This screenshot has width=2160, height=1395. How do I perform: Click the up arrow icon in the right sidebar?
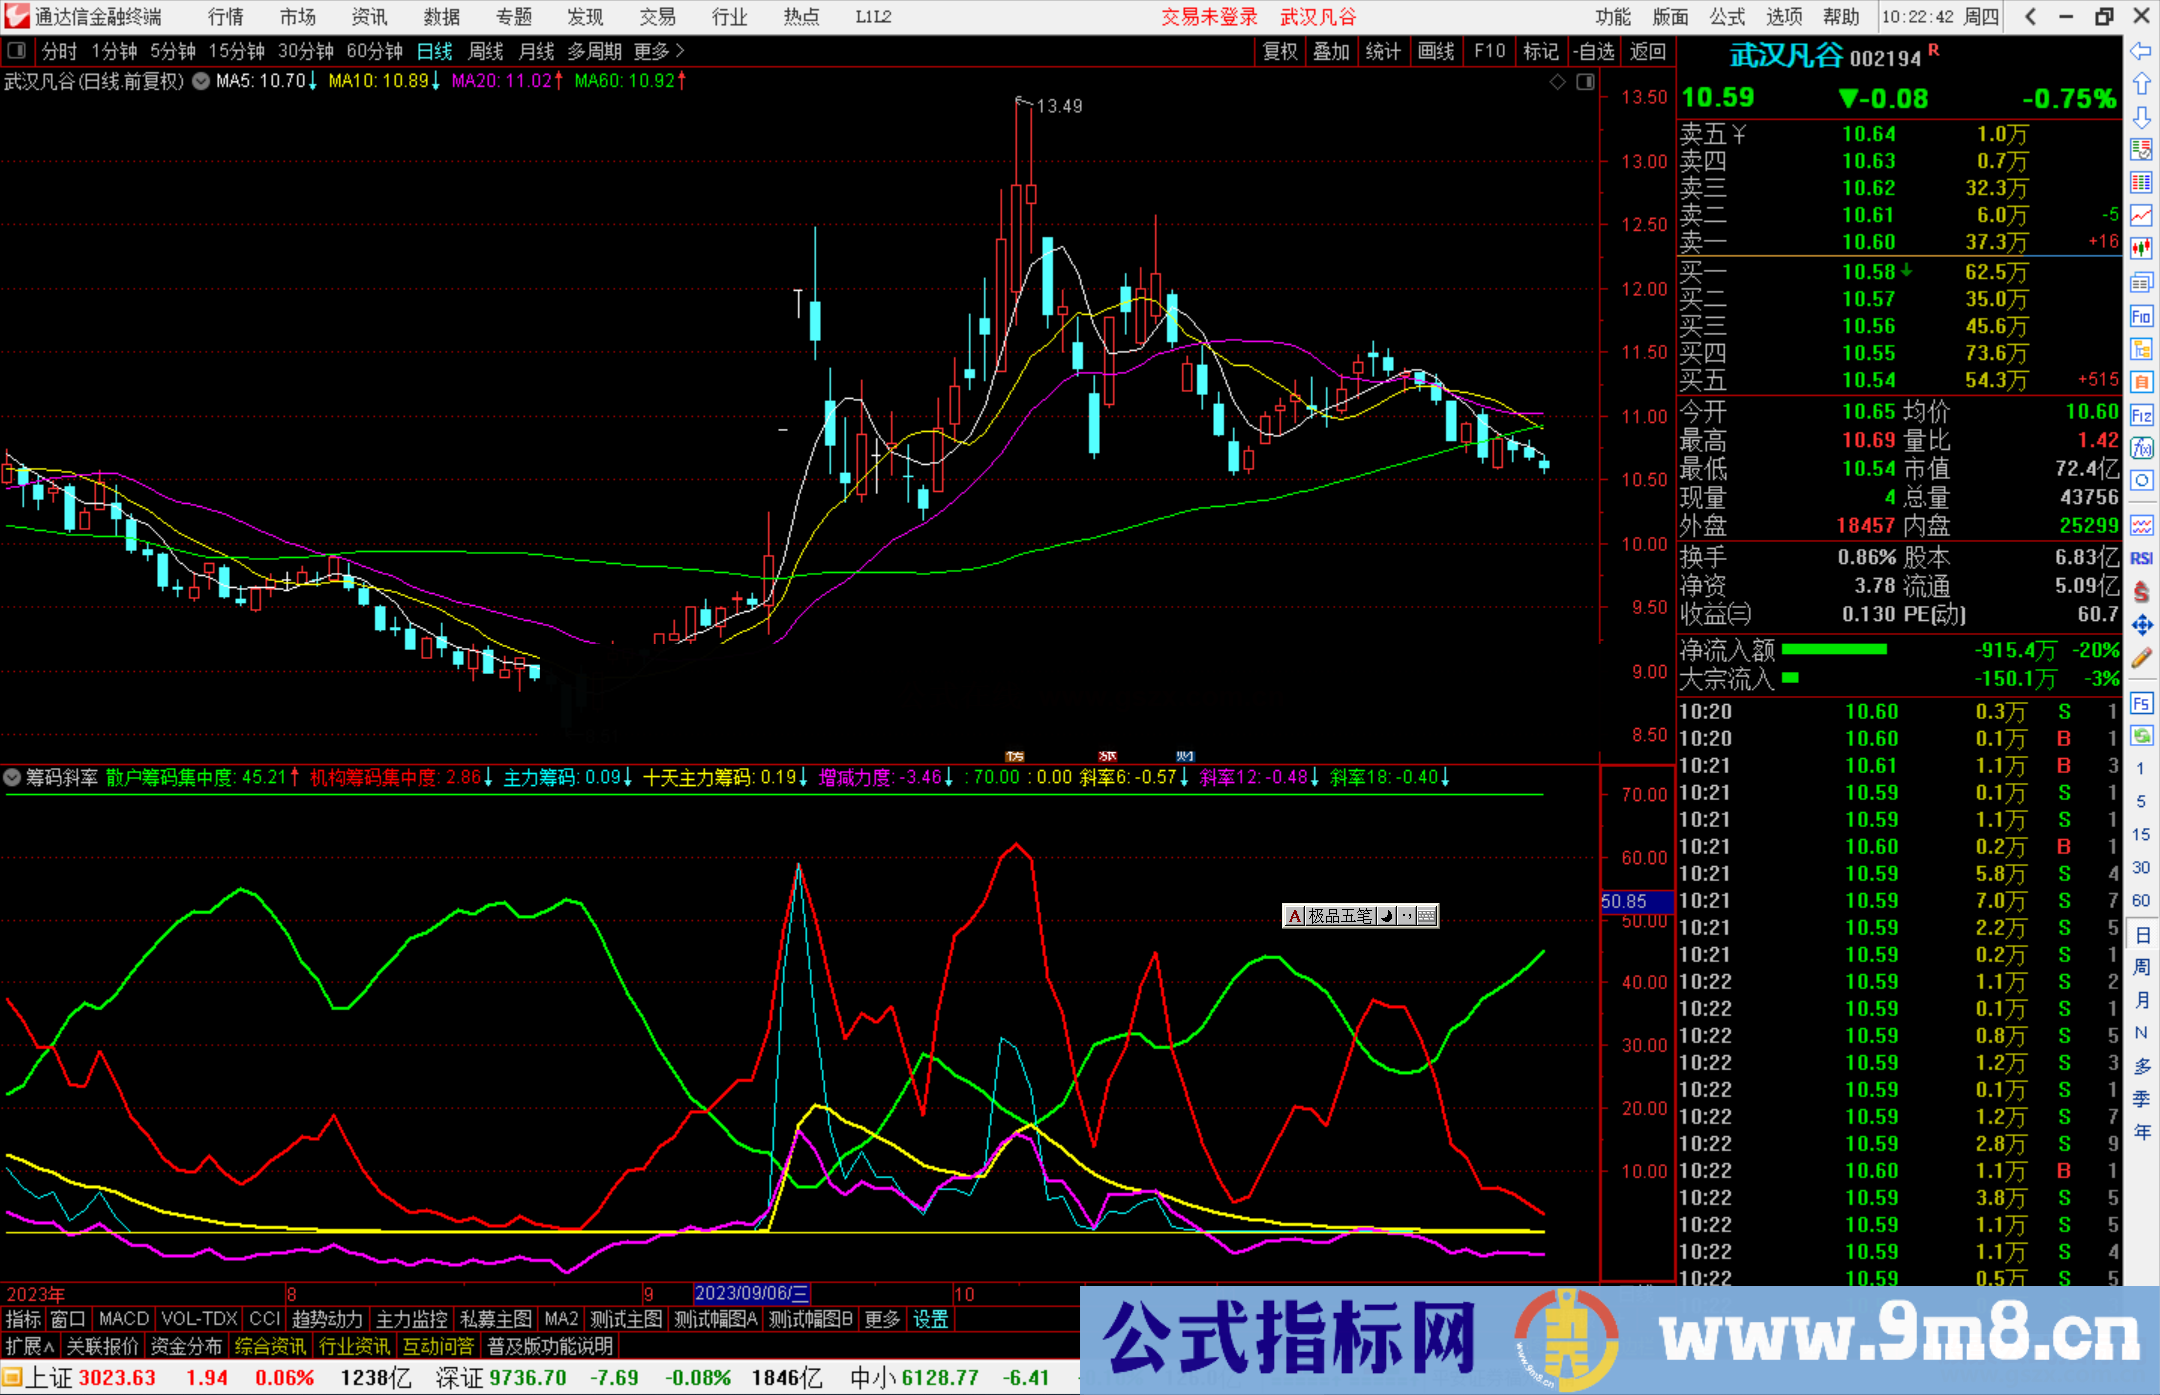[2141, 84]
